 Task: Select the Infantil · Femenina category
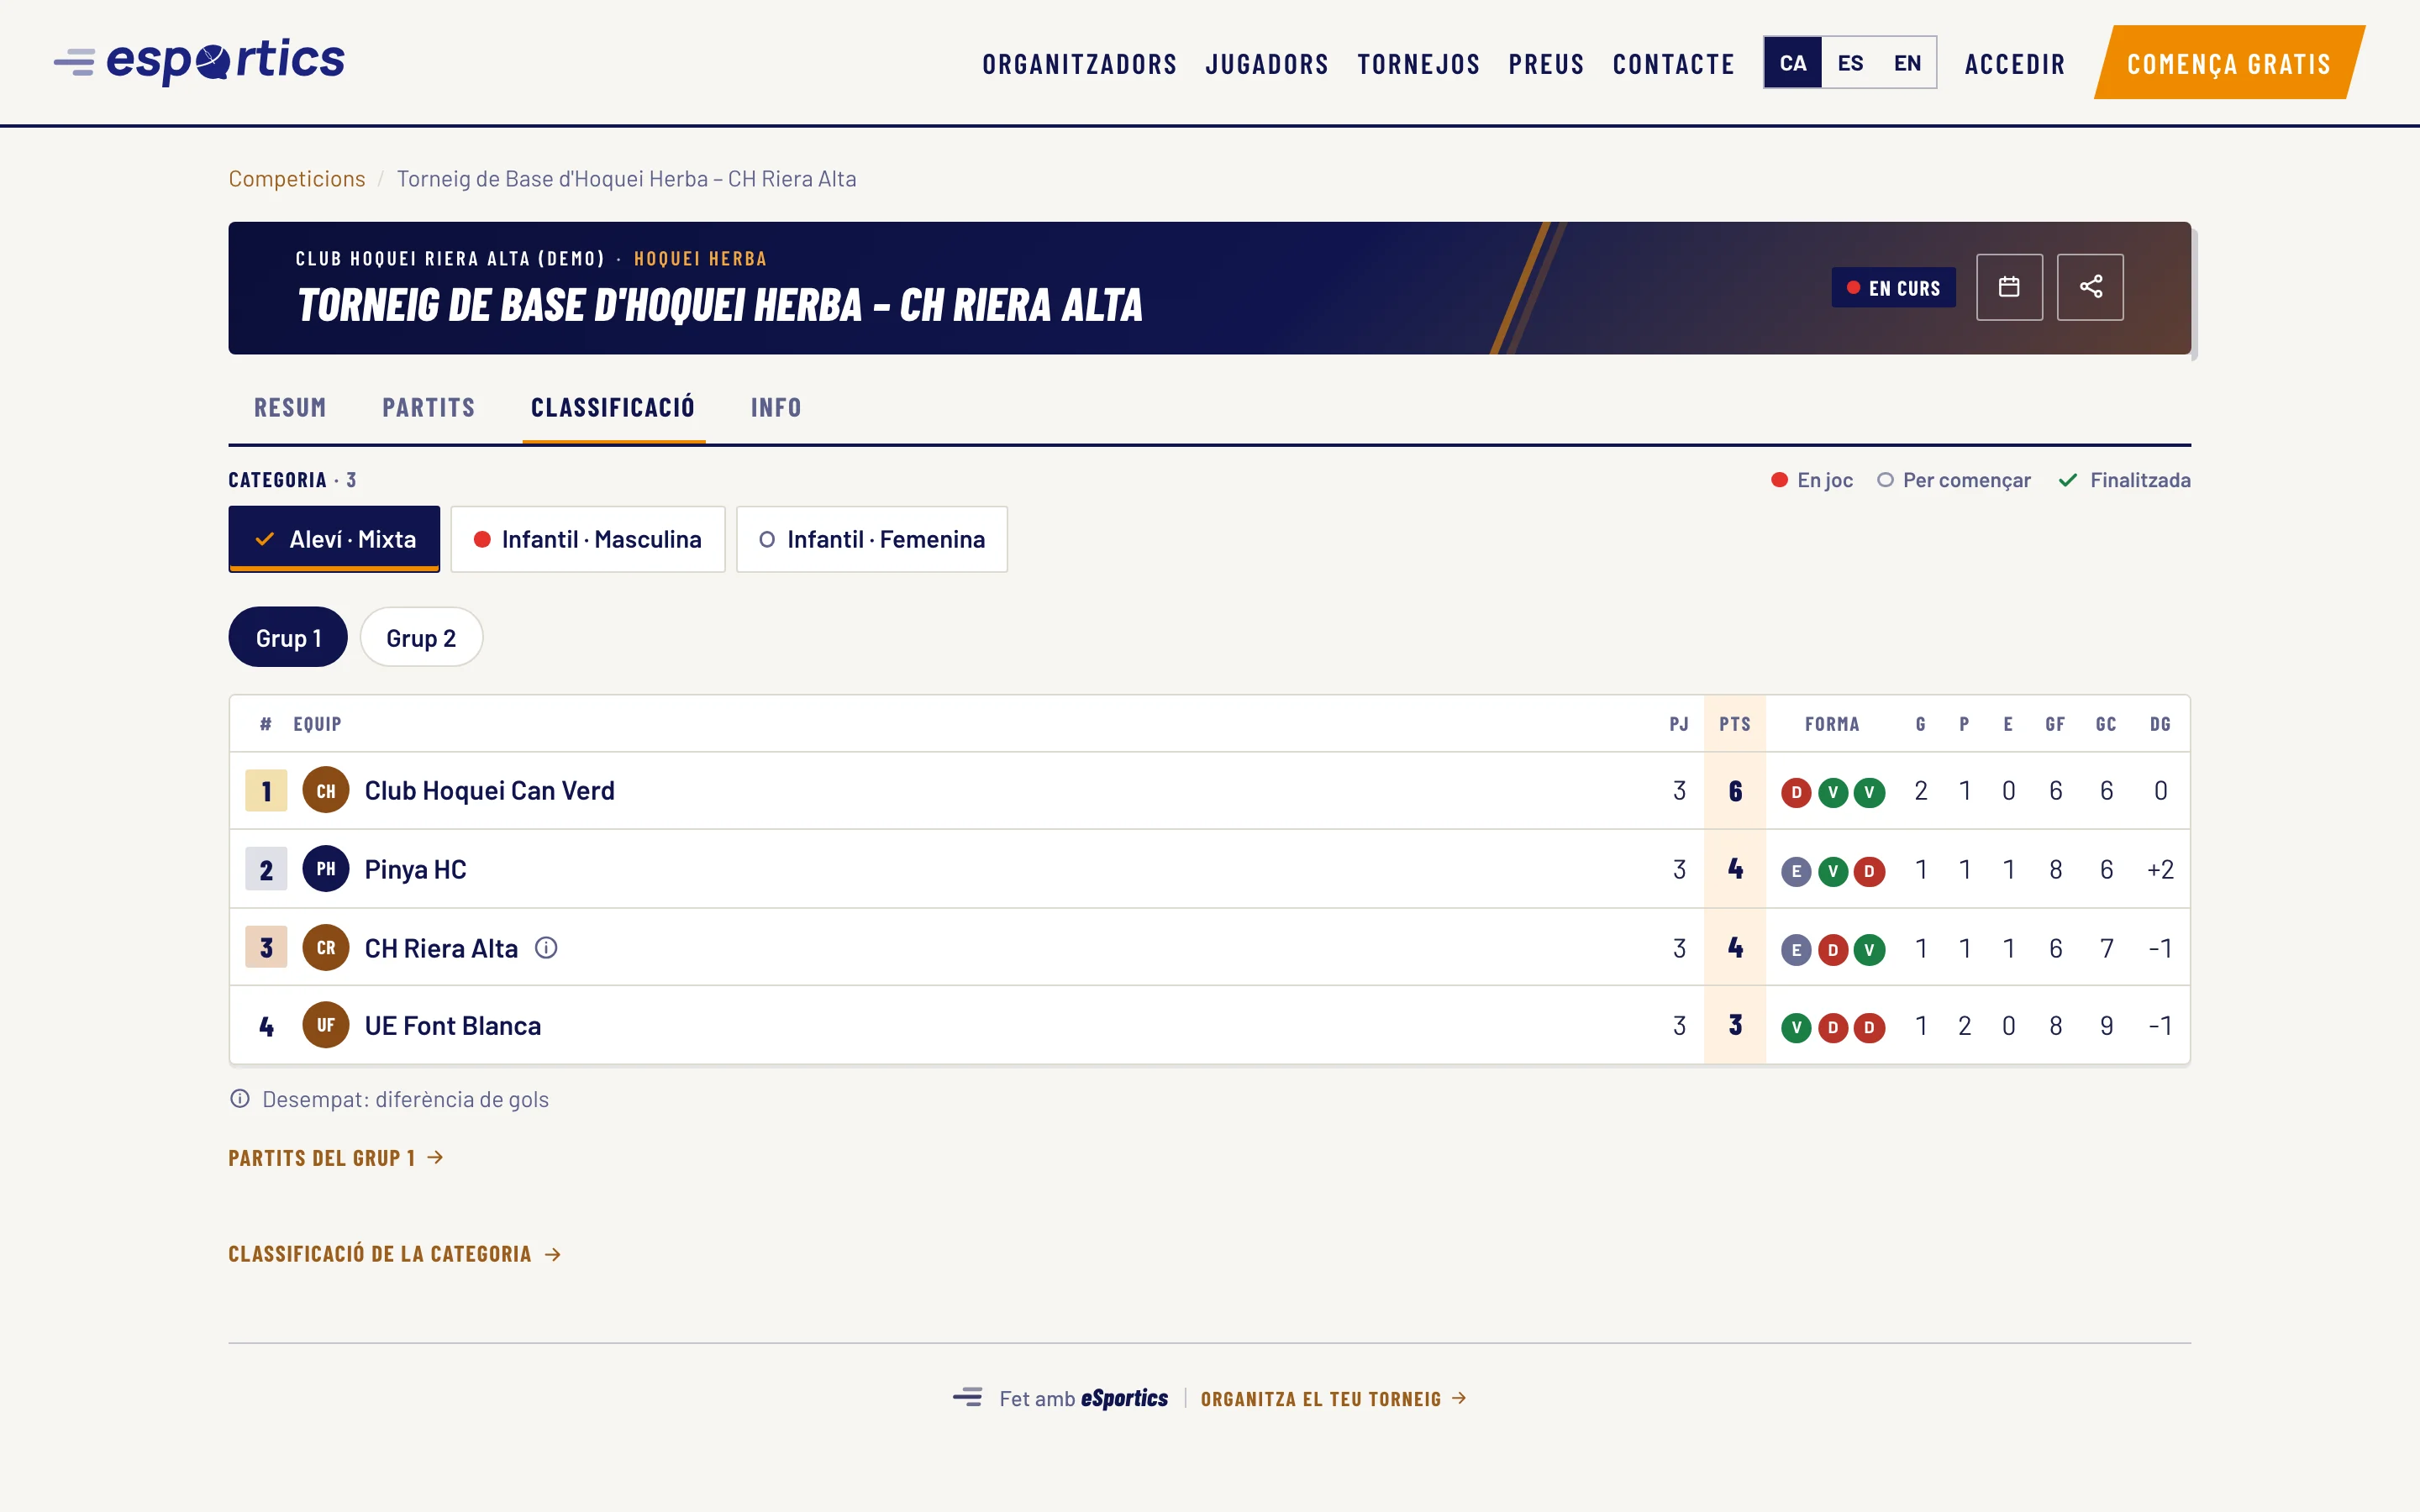872,539
